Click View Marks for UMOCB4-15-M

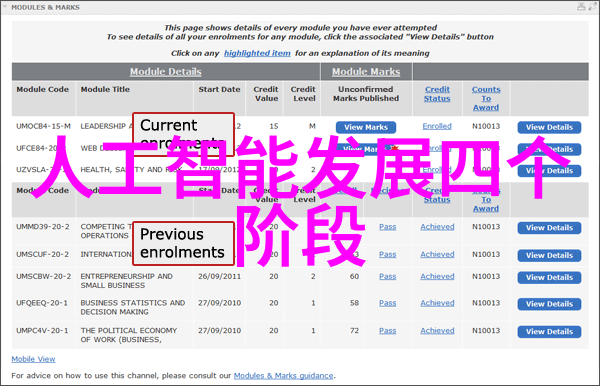point(366,127)
